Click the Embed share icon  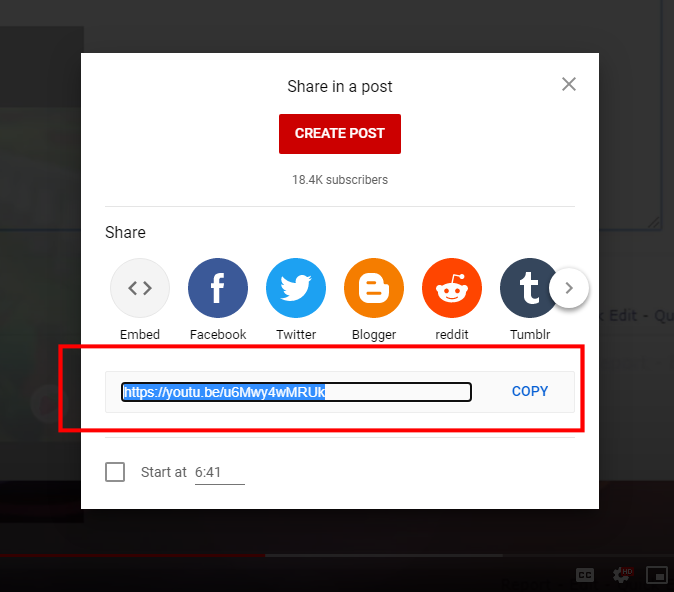[140, 288]
